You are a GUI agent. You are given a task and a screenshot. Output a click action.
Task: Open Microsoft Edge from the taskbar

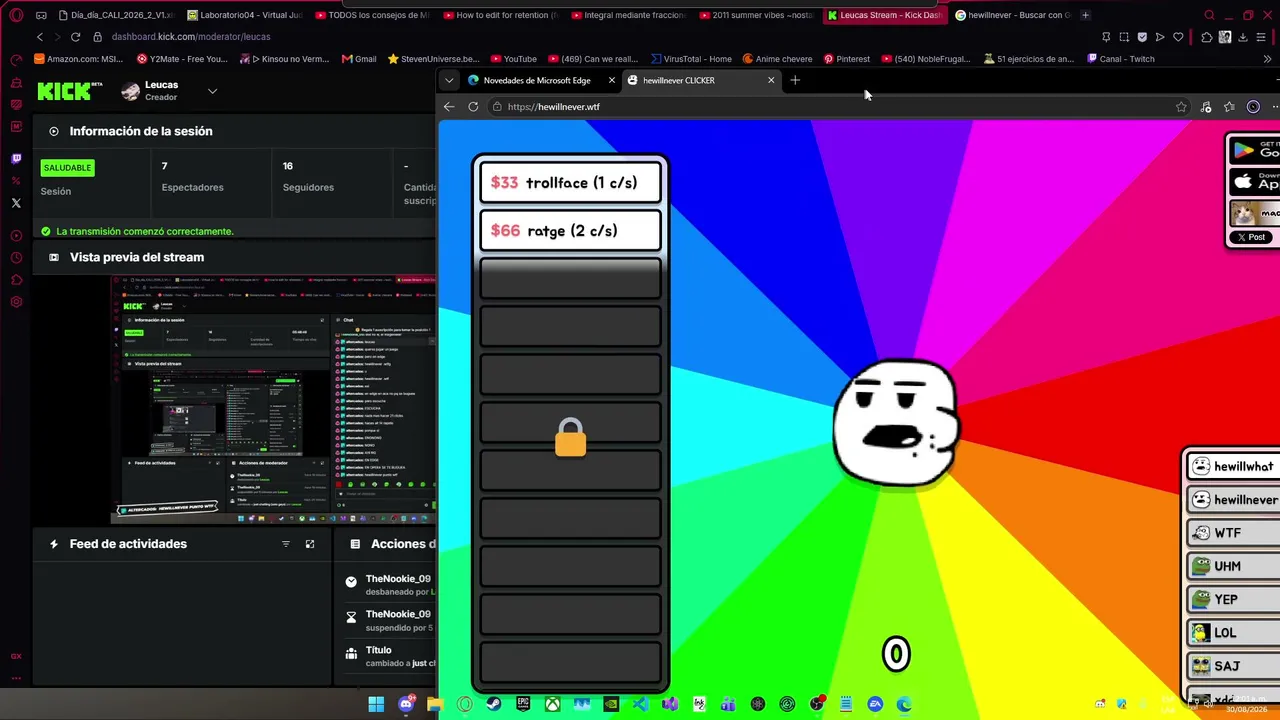tap(905, 704)
